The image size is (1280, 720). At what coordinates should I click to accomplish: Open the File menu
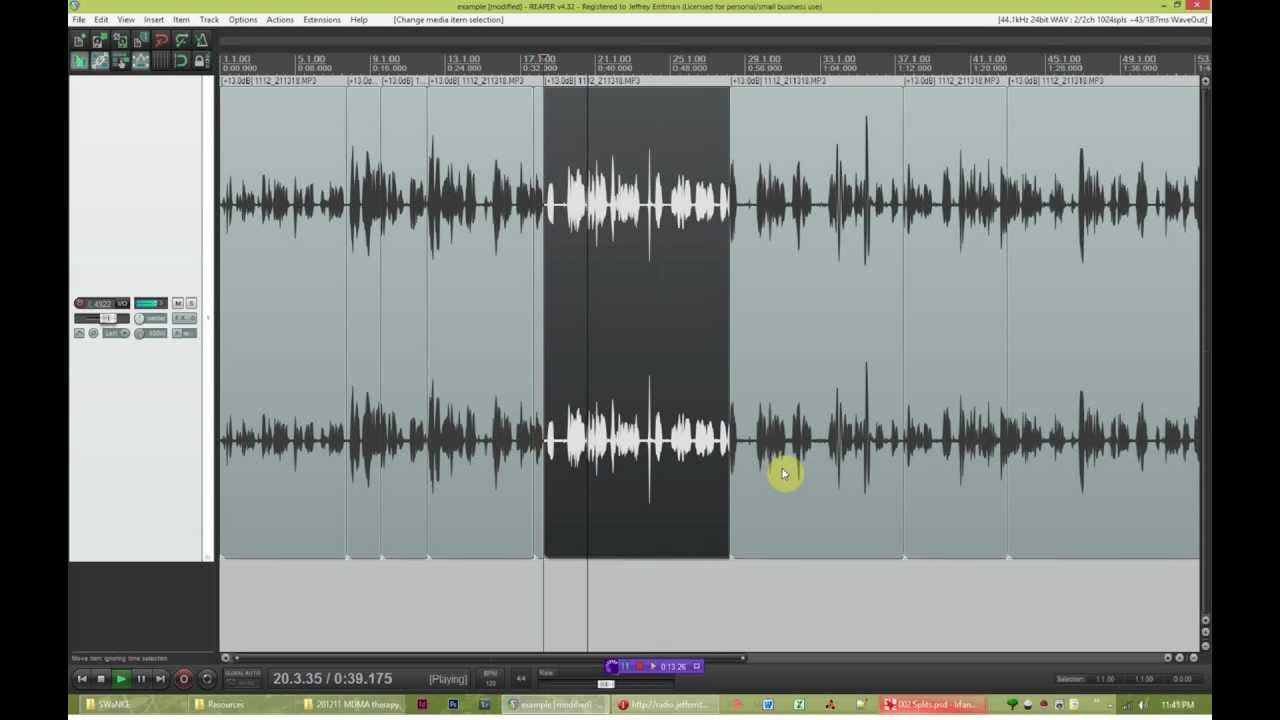[x=78, y=20]
